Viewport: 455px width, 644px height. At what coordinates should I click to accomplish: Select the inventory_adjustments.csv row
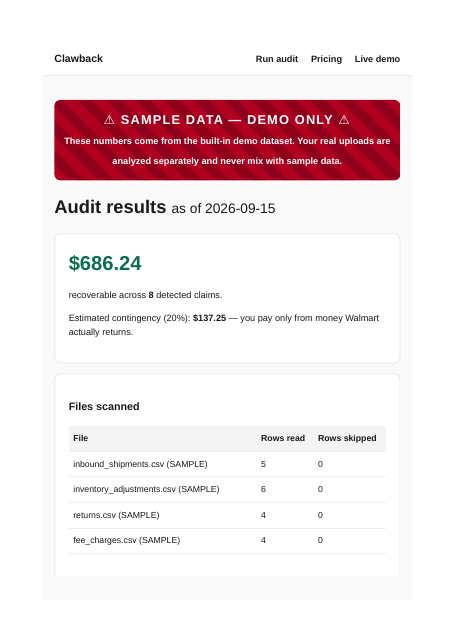point(228,489)
